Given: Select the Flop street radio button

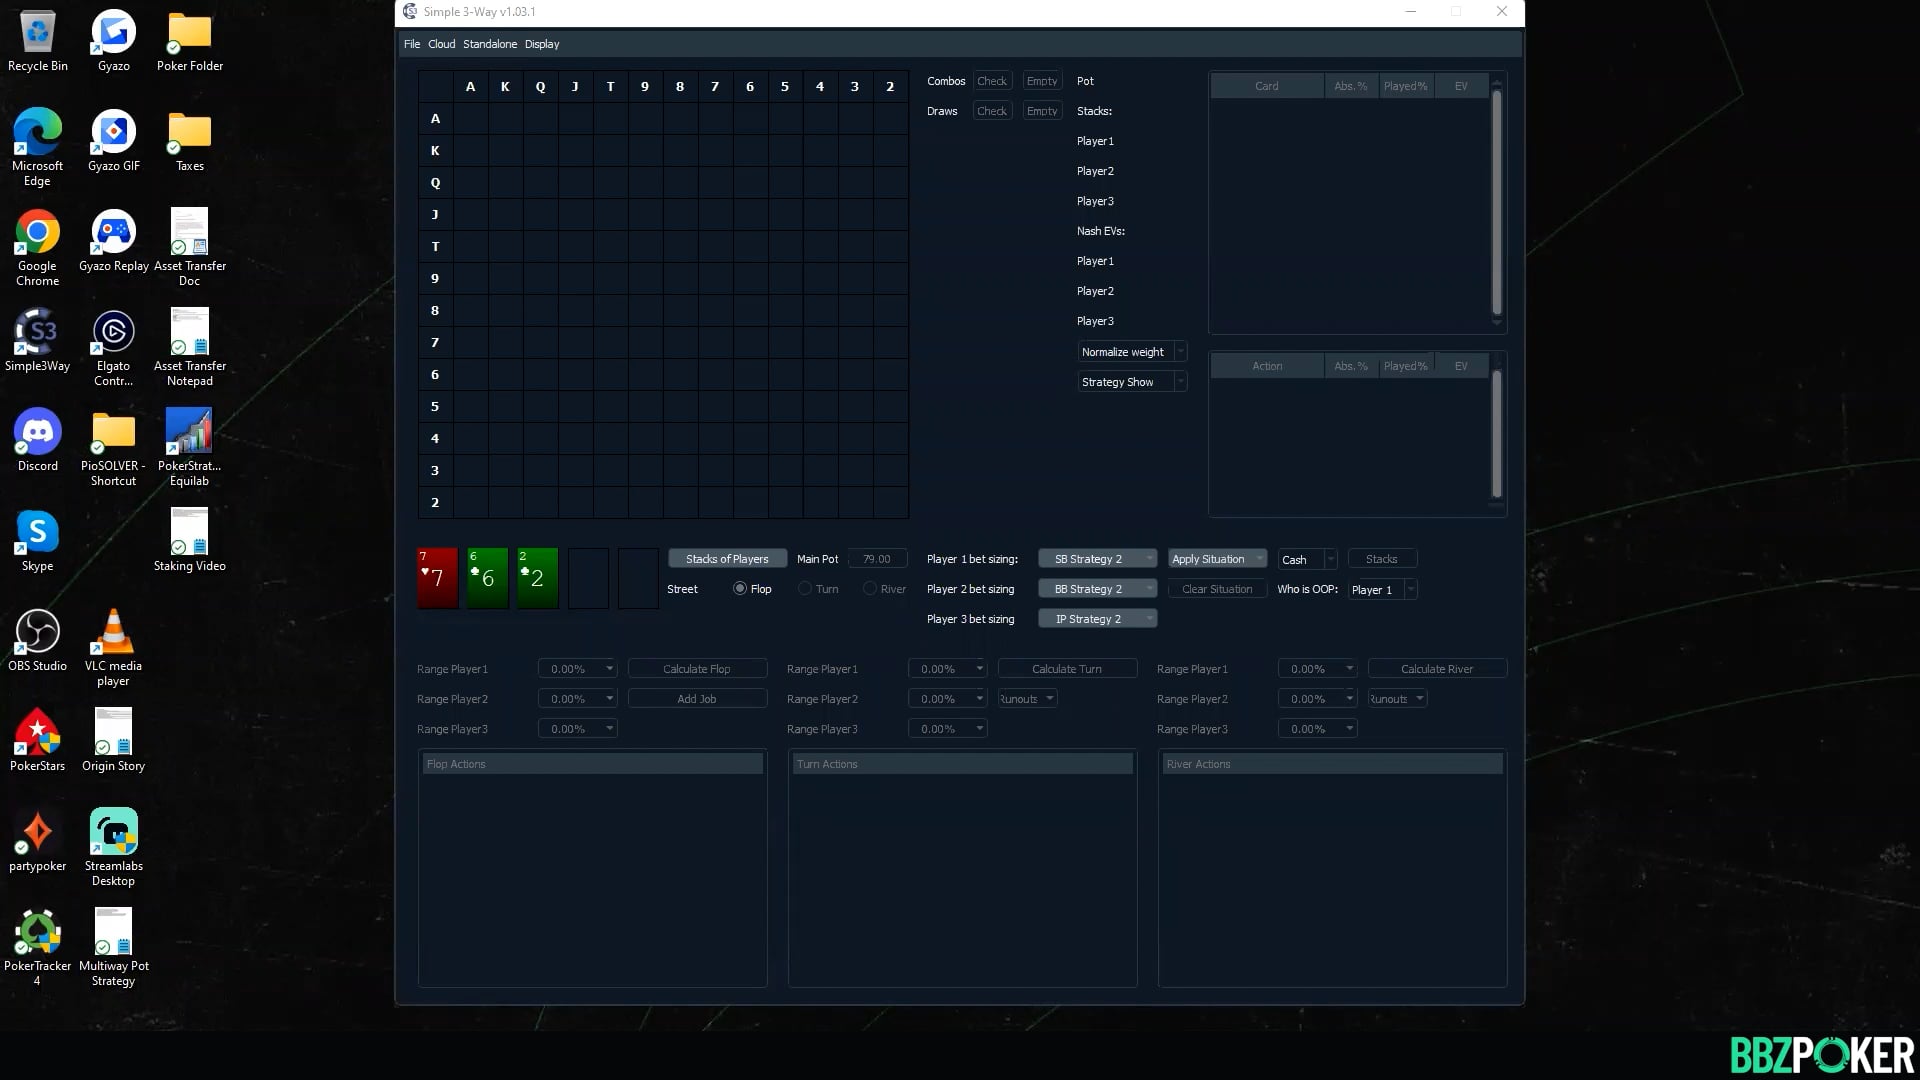Looking at the screenshot, I should 740,589.
